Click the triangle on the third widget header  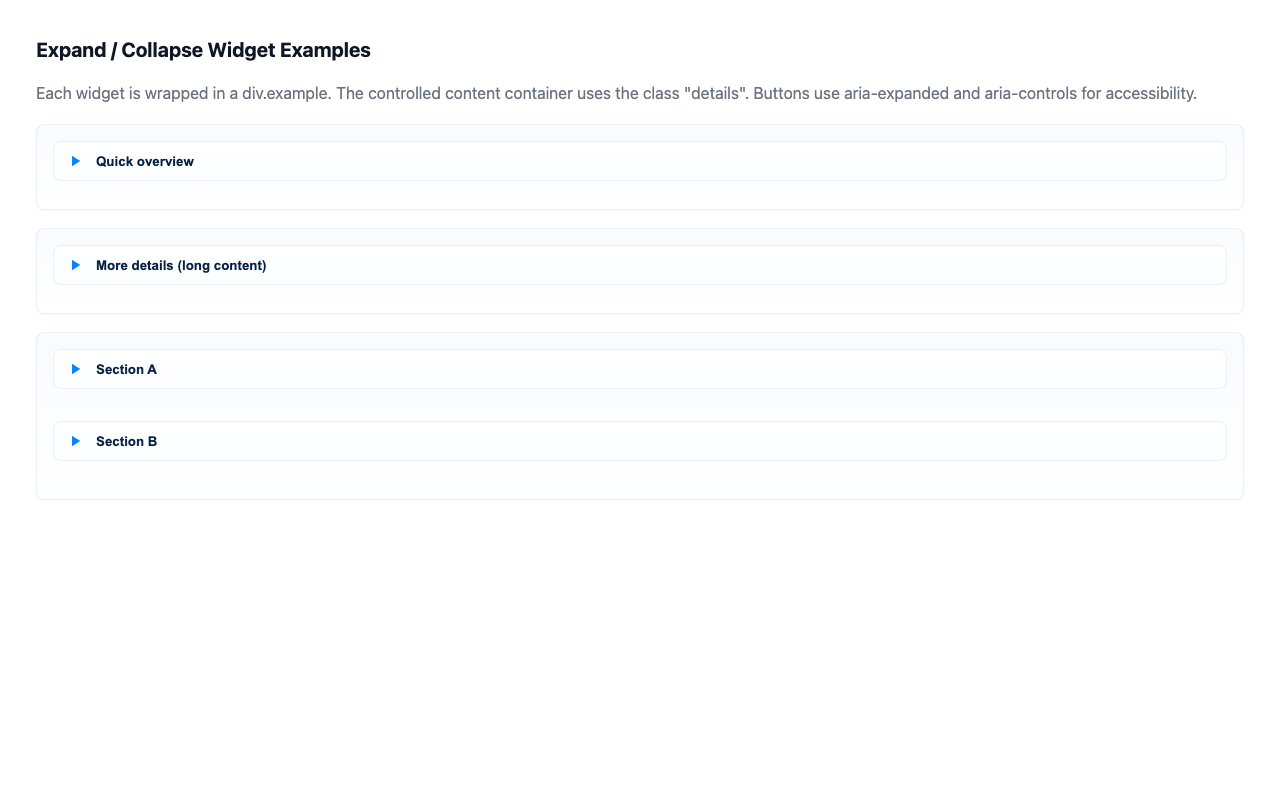76,369
